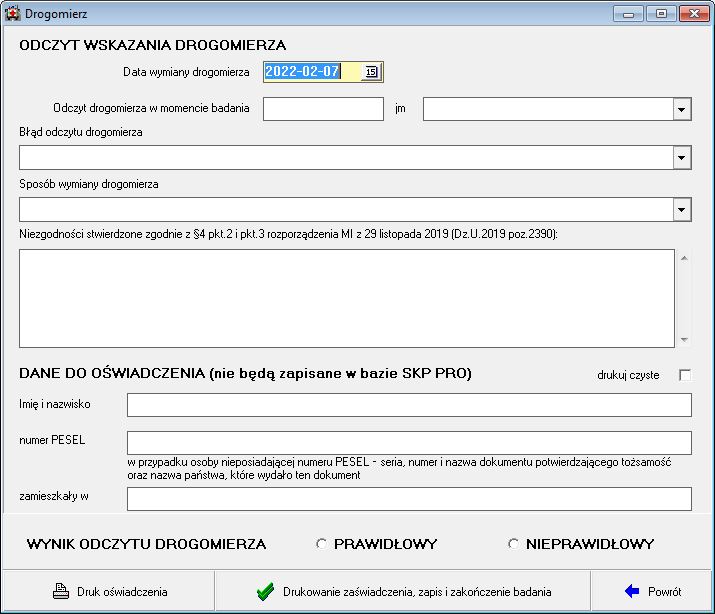Image resolution: width=715 pixels, height=614 pixels.
Task: Expand Sposób wymiany drogomierza dropdown
Action: coord(682,209)
